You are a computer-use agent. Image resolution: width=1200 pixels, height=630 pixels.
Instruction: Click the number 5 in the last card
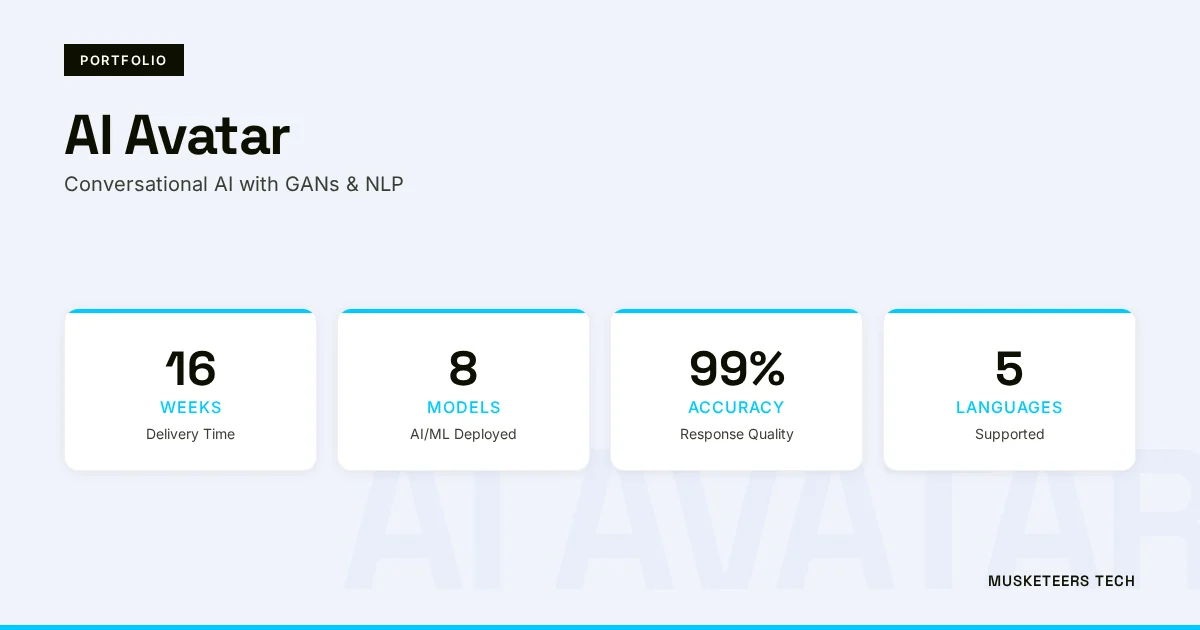1009,369
